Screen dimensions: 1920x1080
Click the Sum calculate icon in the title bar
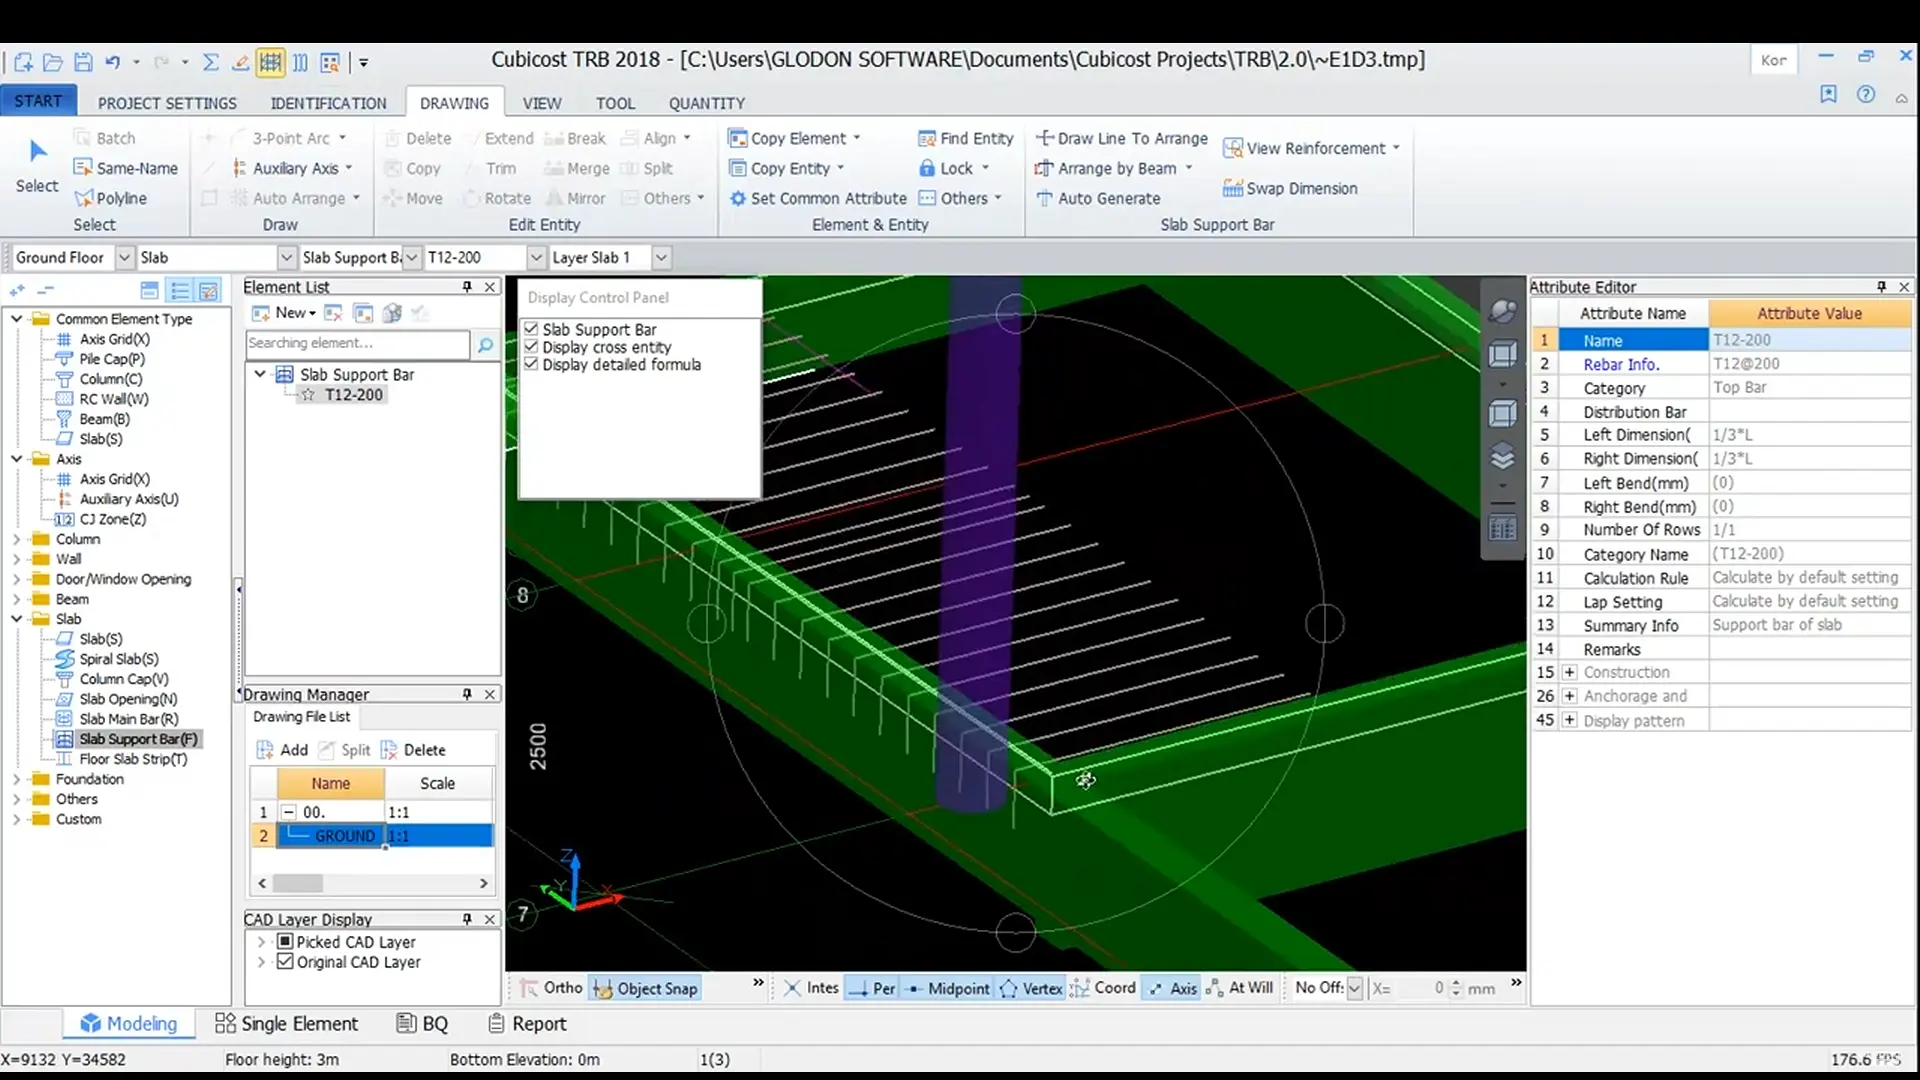[x=211, y=62]
